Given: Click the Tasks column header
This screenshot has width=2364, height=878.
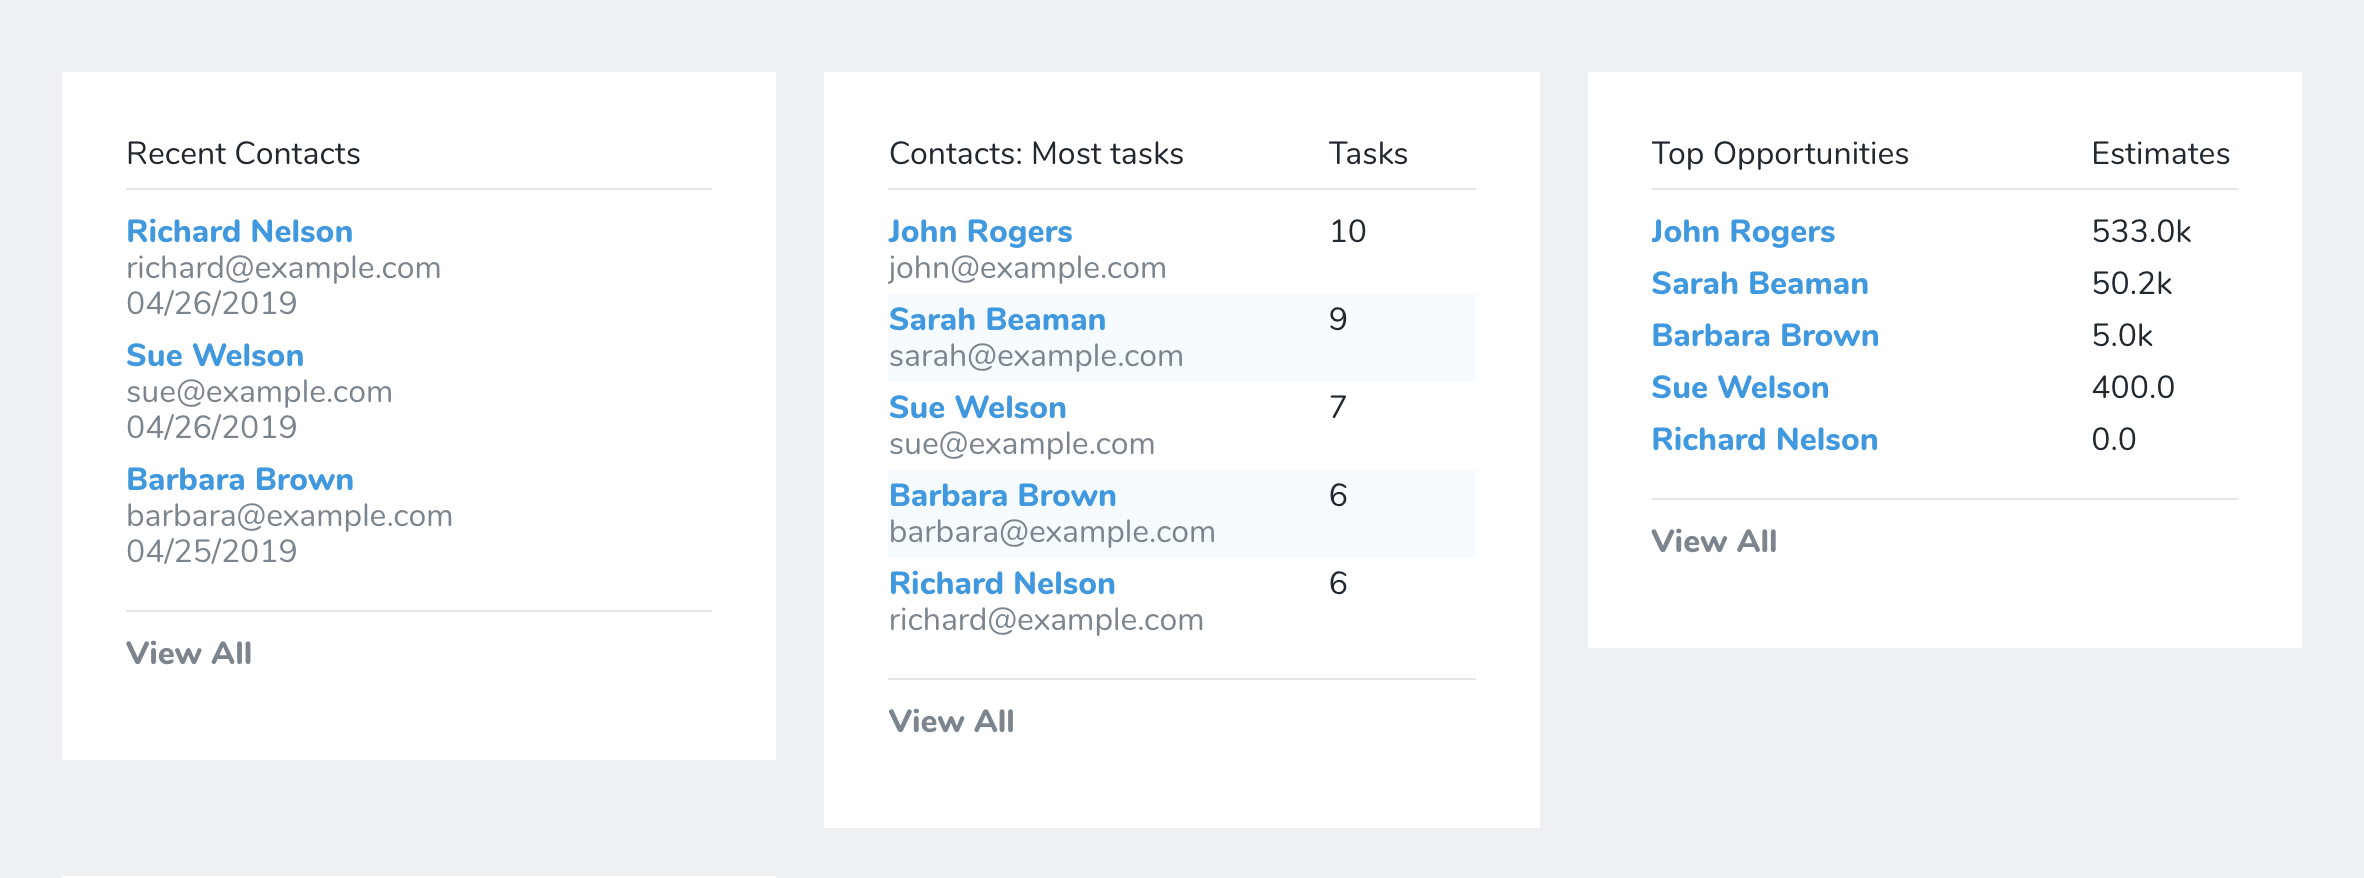Looking at the screenshot, I should (x=1368, y=154).
